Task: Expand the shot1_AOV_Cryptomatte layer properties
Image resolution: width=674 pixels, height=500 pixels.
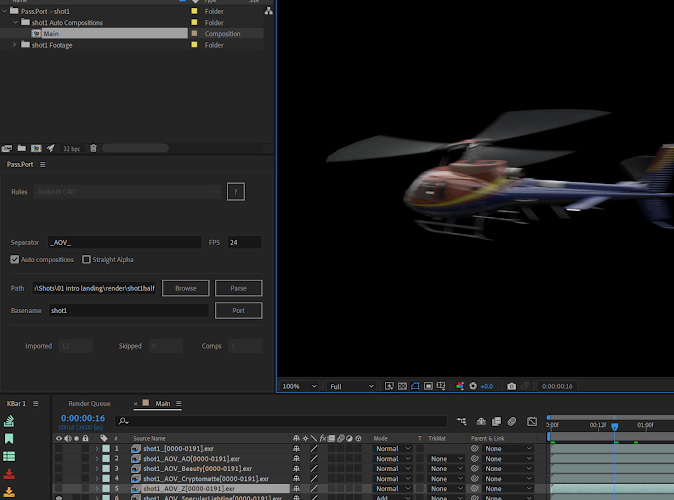Action: click(x=97, y=479)
